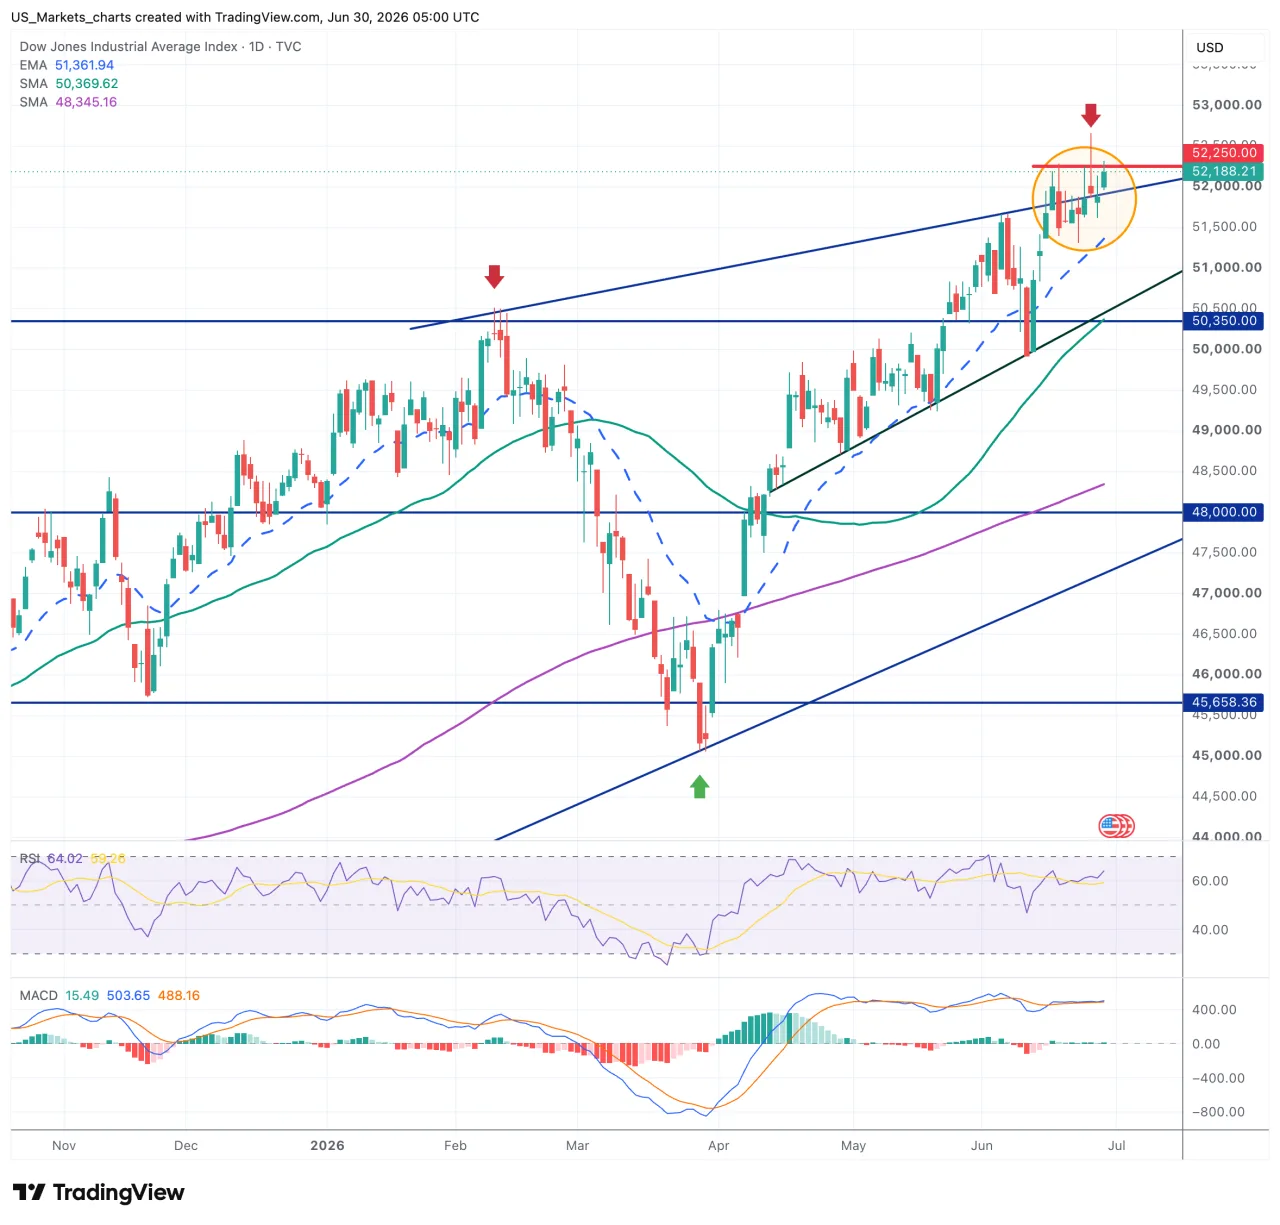Image resolution: width=1280 pixels, height=1225 pixels.
Task: Select the MACD indicator label
Action: [39, 996]
